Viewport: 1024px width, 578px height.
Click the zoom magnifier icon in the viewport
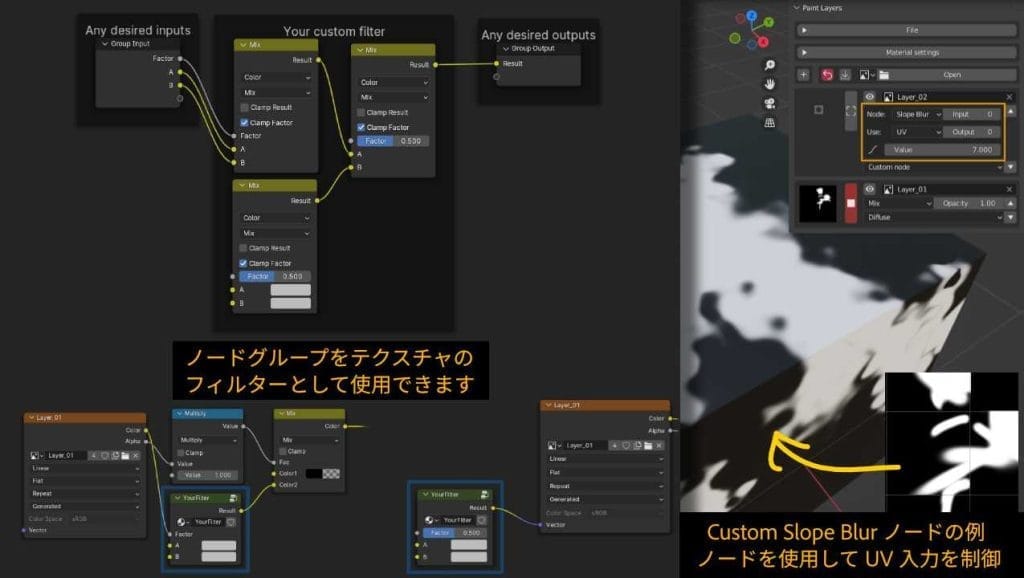[769, 65]
